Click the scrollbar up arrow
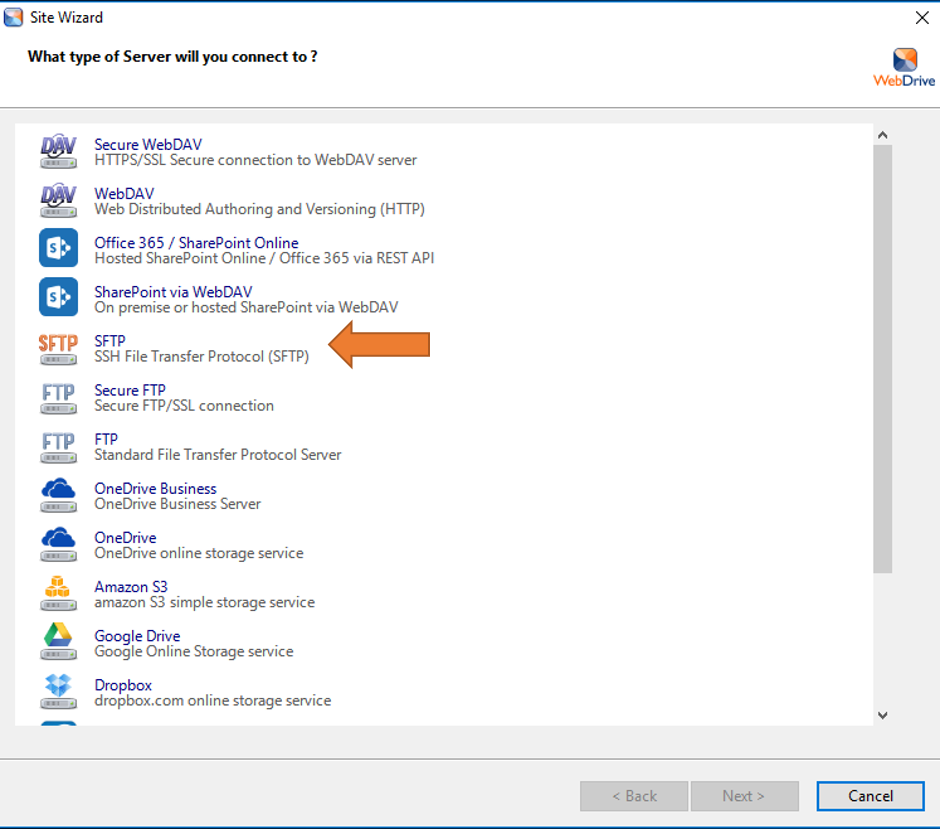This screenshot has height=829, width=940. [882, 135]
